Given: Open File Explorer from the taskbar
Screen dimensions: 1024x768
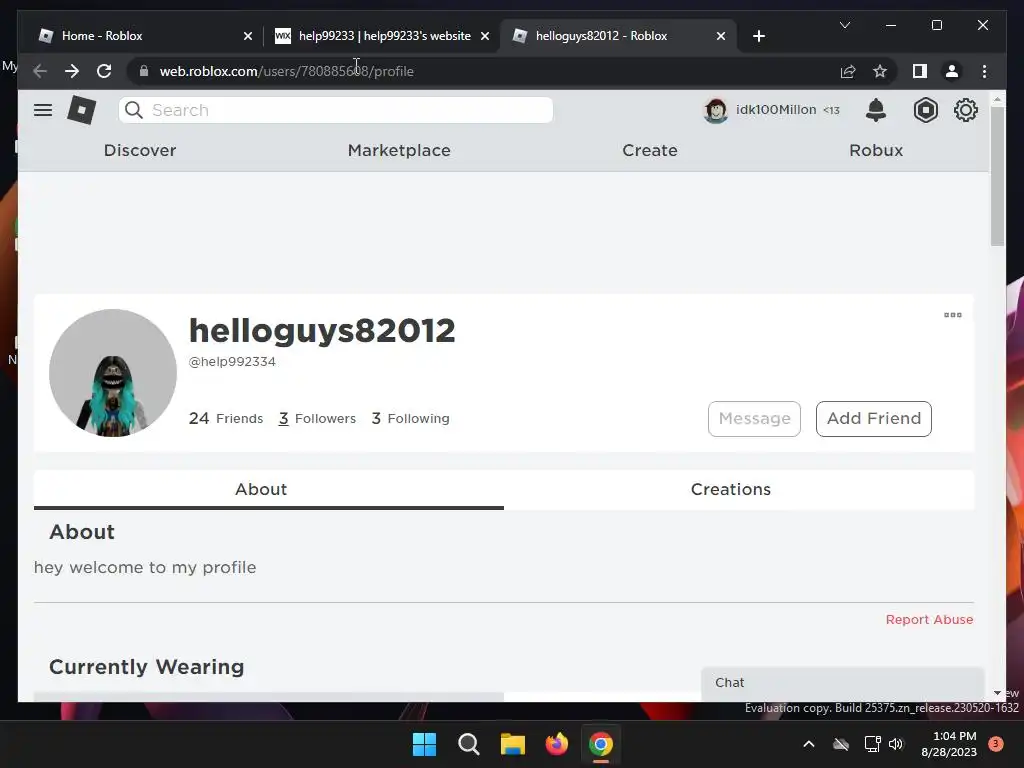Looking at the screenshot, I should pyautogui.click(x=513, y=744).
